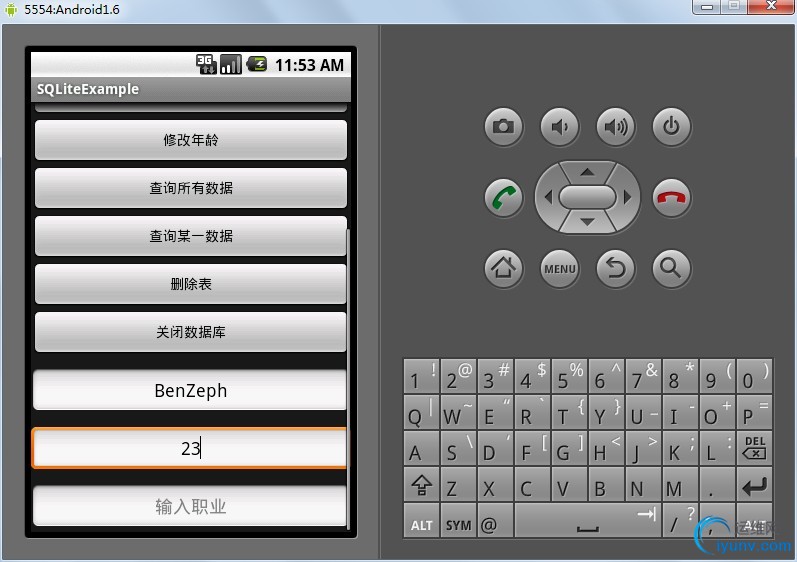Click the D-pad down arrow
Image resolution: width=797 pixels, height=562 pixels.
click(x=587, y=222)
